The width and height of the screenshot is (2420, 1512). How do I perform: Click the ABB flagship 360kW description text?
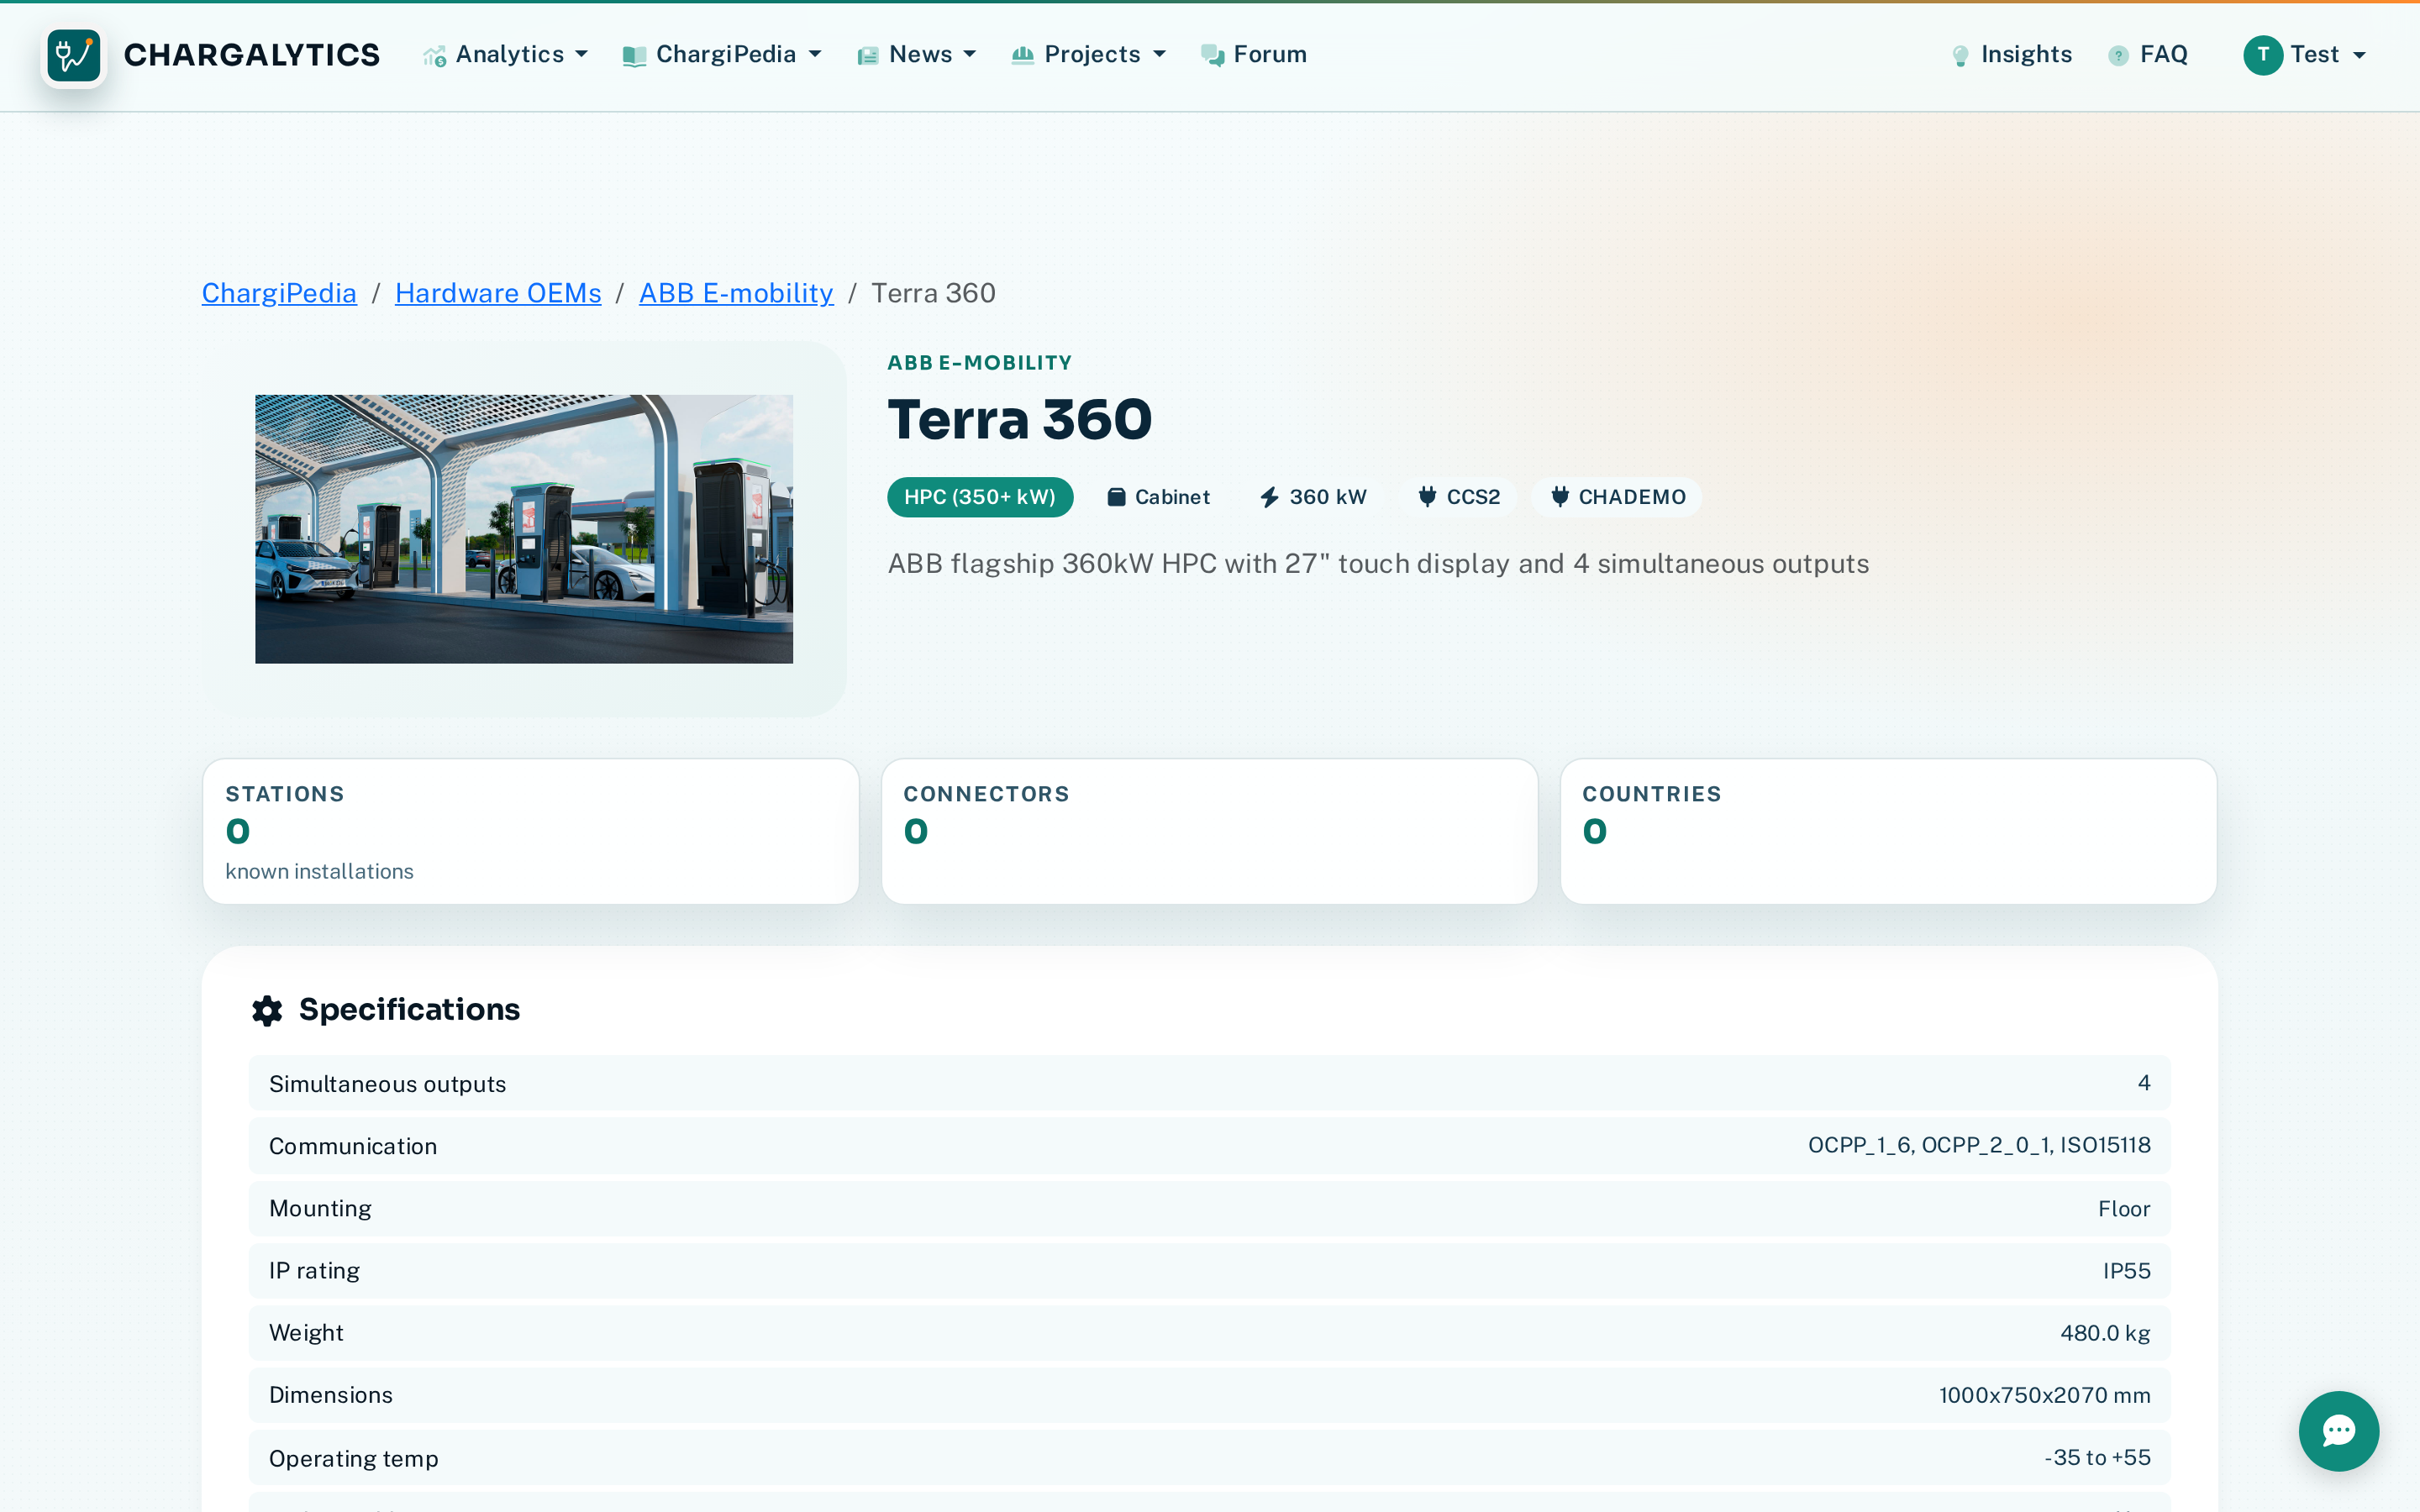1378,564
